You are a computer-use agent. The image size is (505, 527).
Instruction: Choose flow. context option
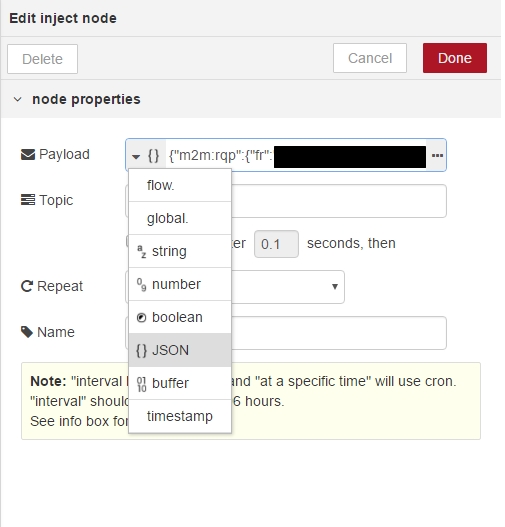180,186
